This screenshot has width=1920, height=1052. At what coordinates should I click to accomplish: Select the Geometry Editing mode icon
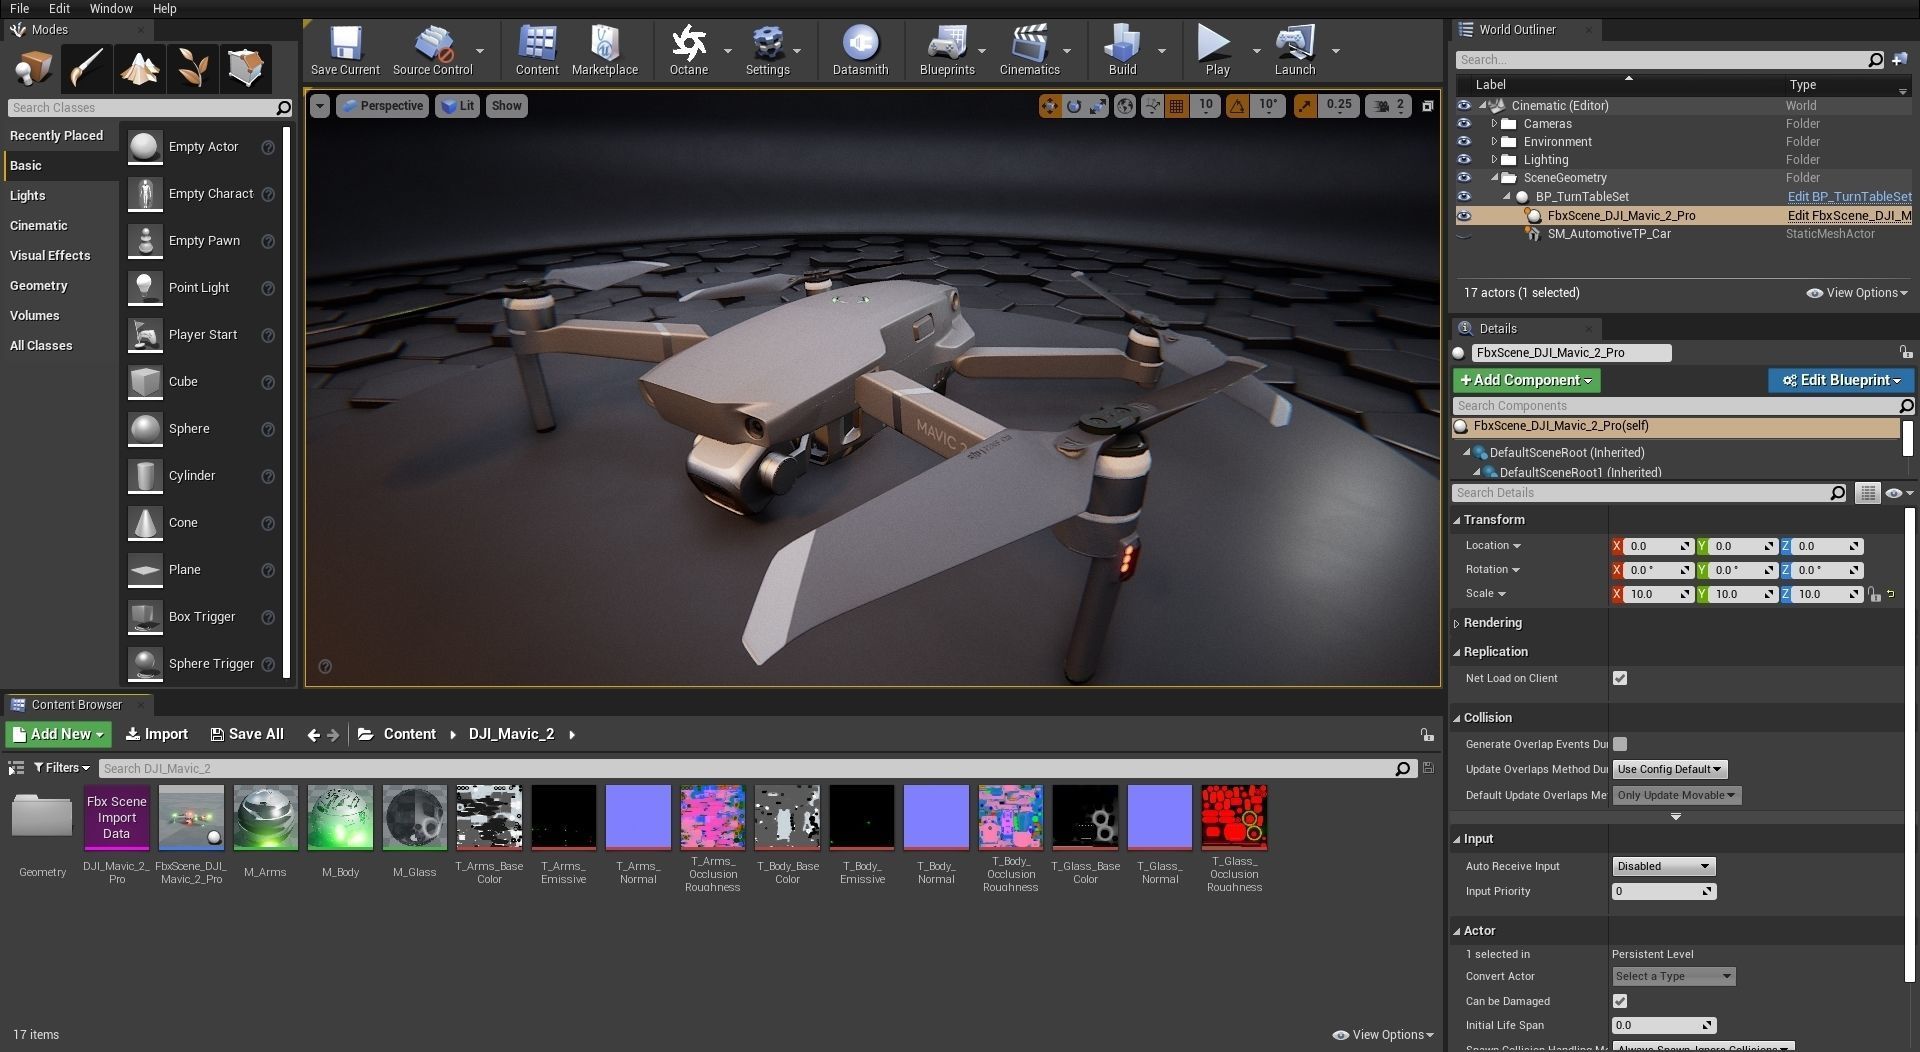pos(245,68)
